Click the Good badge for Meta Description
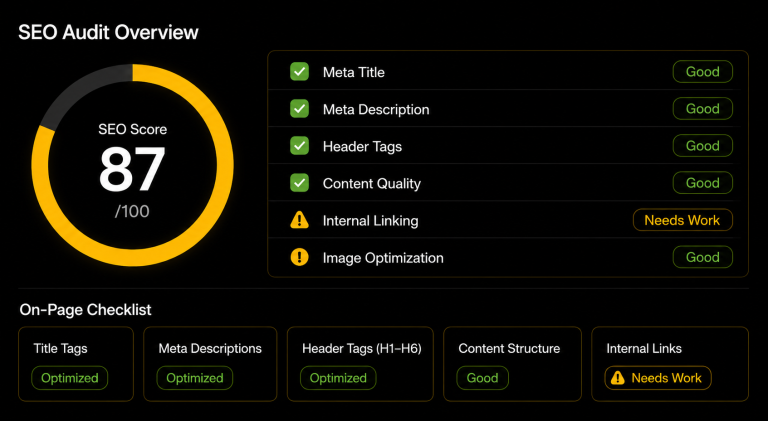Image resolution: width=768 pixels, height=421 pixels. [x=702, y=109]
